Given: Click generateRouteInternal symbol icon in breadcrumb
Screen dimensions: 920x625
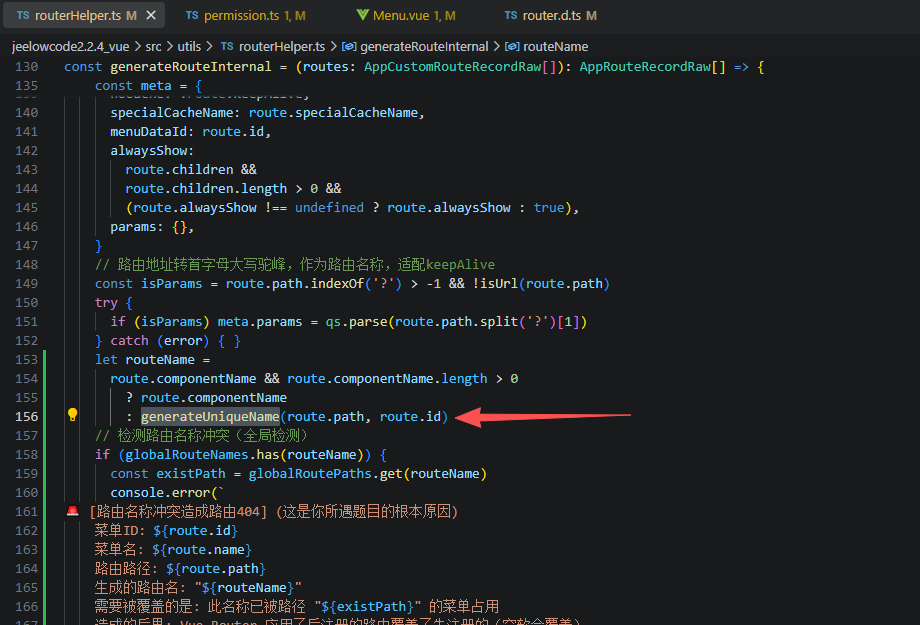Looking at the screenshot, I should tap(348, 46).
